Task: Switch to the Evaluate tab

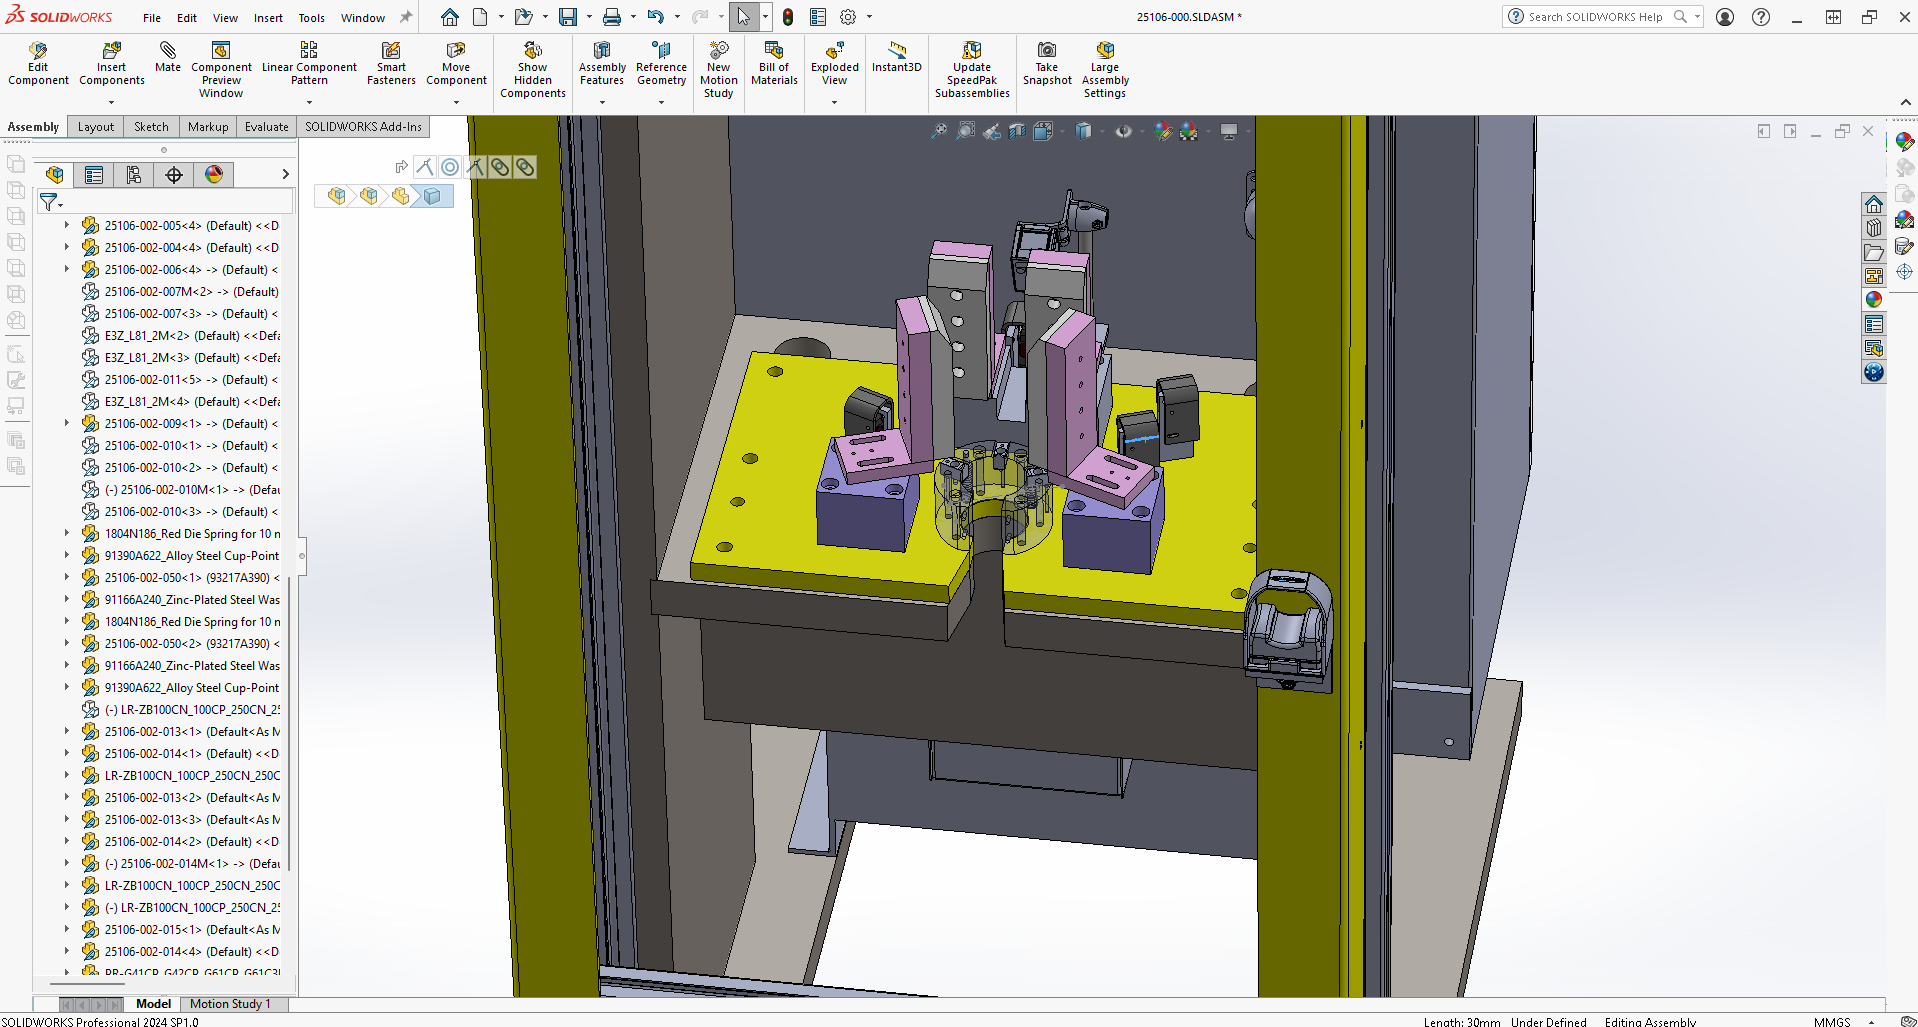Action: tap(267, 127)
